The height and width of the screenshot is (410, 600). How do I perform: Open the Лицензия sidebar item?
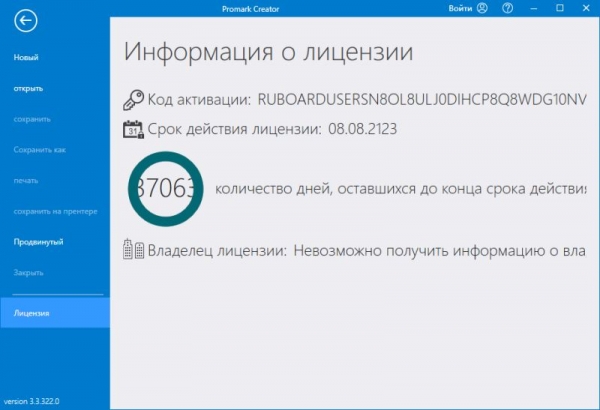tap(55, 313)
